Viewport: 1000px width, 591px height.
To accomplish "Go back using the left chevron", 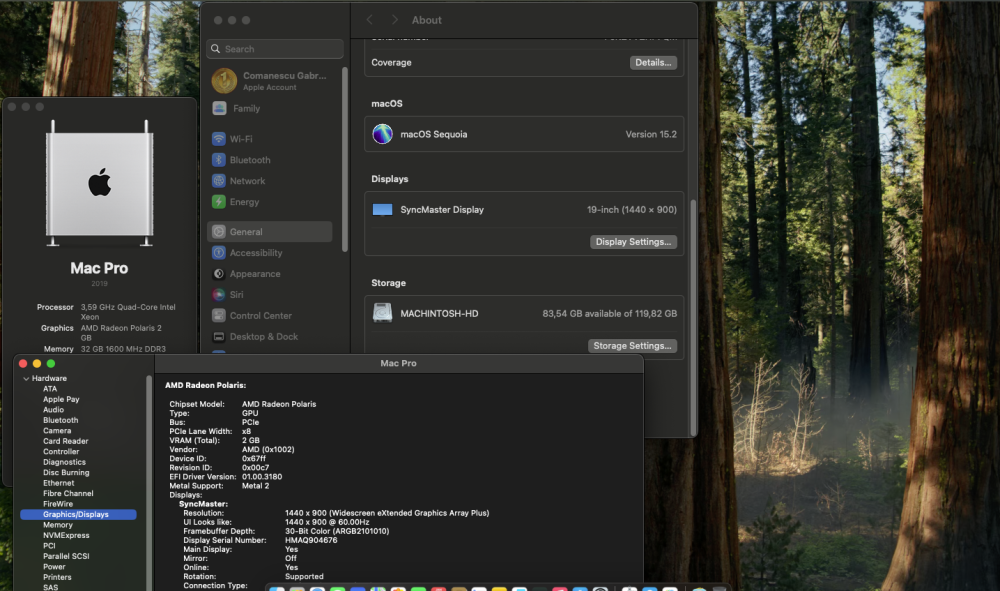I will [370, 20].
